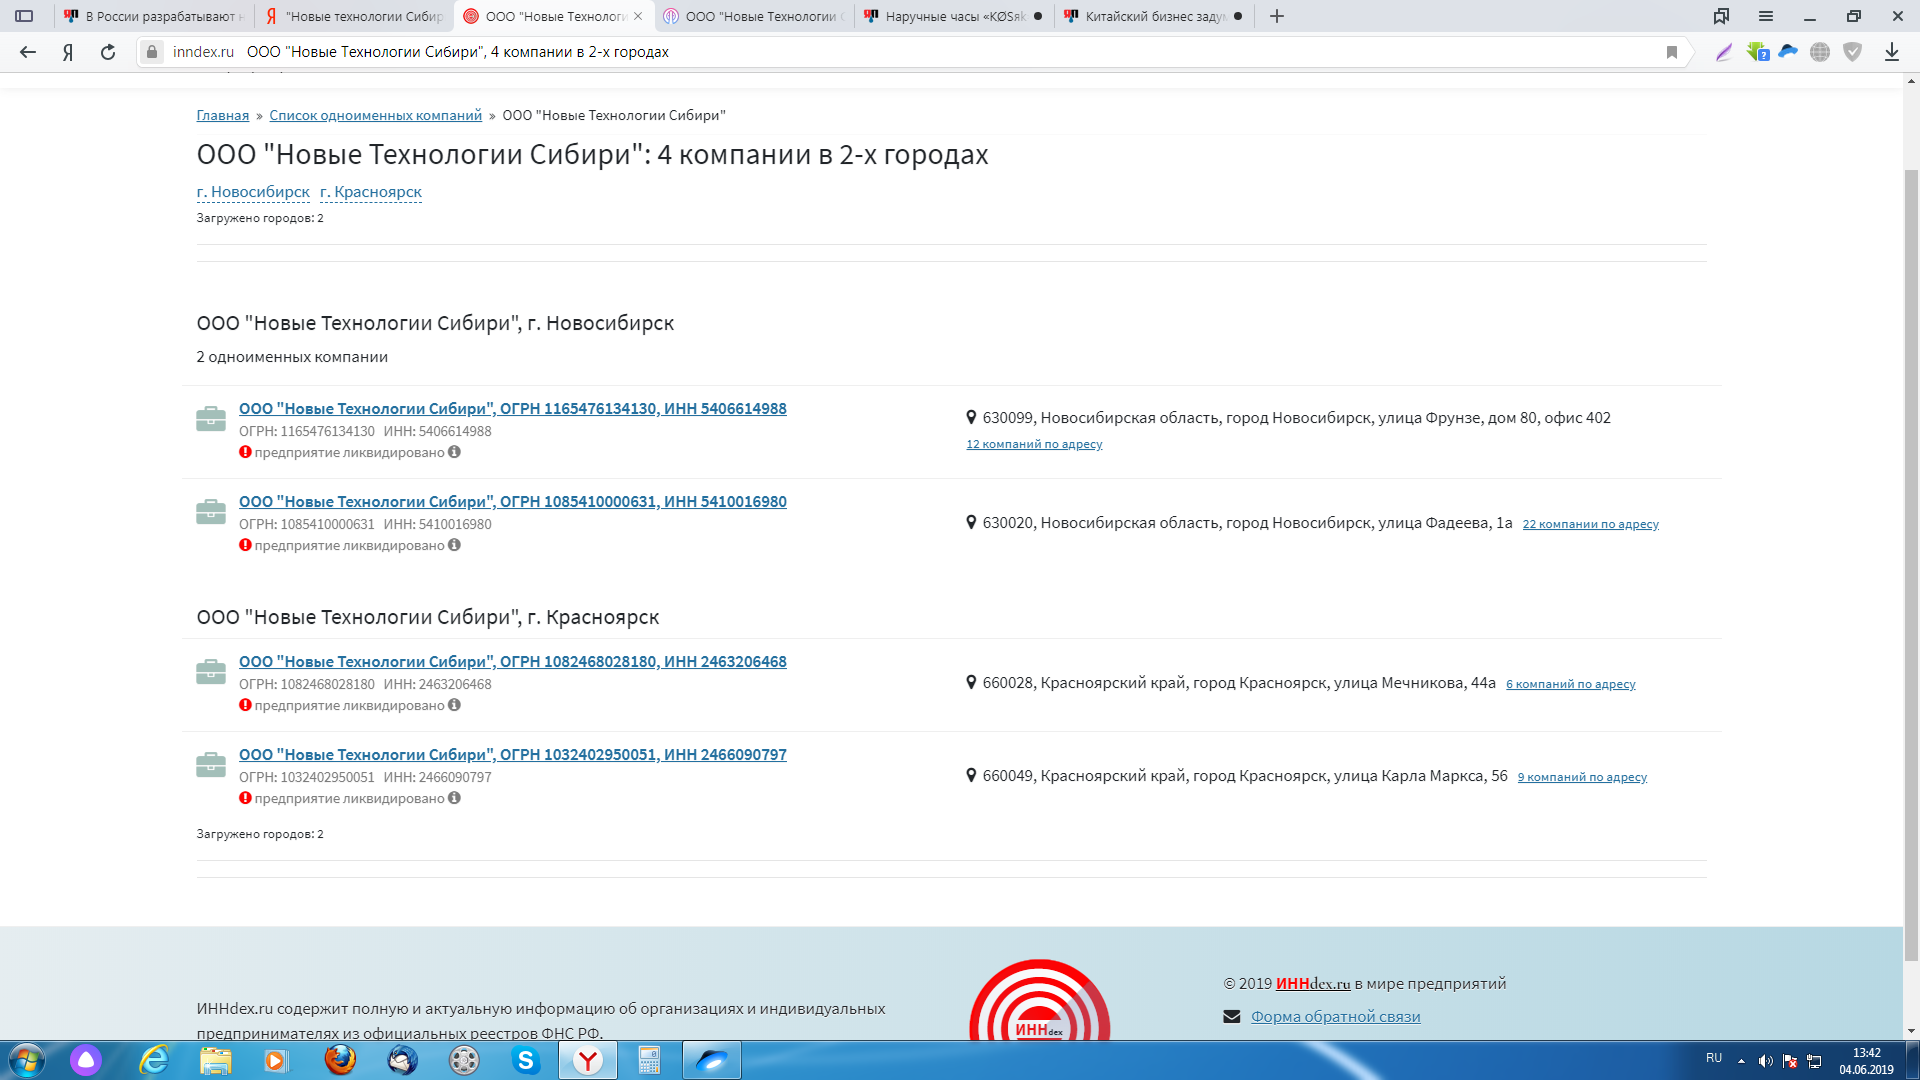
Task: Click briefcase icon beside ОГРН 1032402950051 company
Action: point(211,765)
